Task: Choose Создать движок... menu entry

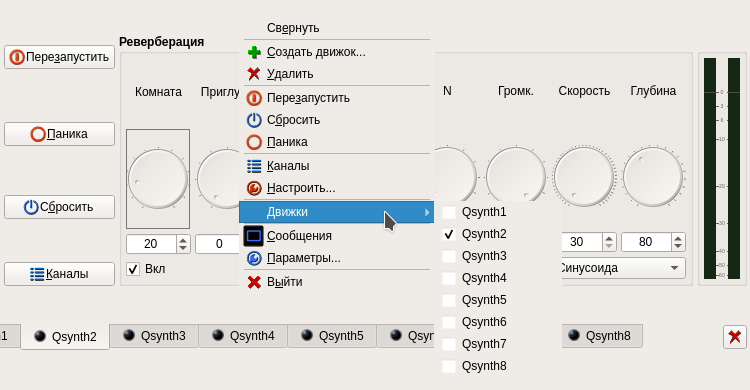Action: pyautogui.click(x=336, y=52)
